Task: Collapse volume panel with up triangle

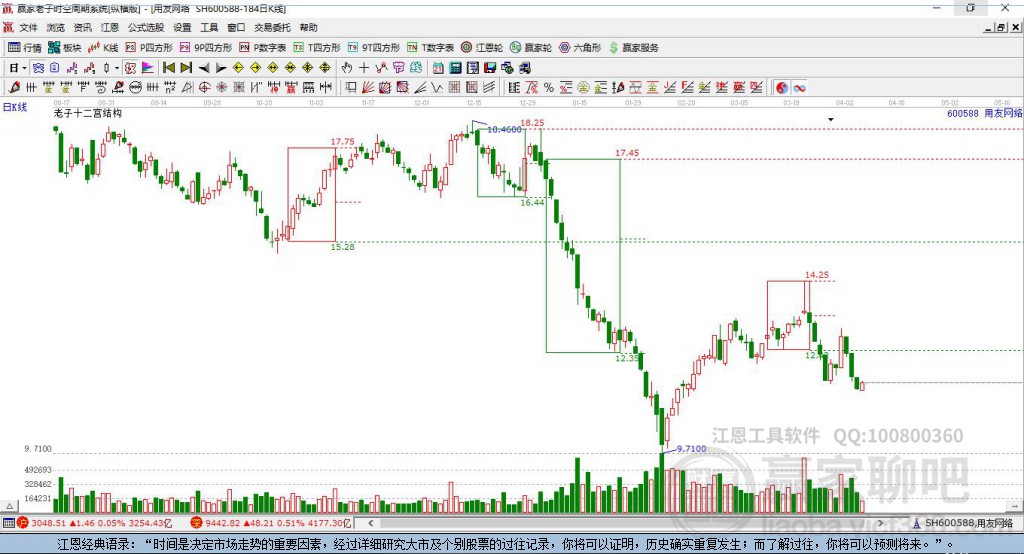Action: pyautogui.click(x=9, y=506)
